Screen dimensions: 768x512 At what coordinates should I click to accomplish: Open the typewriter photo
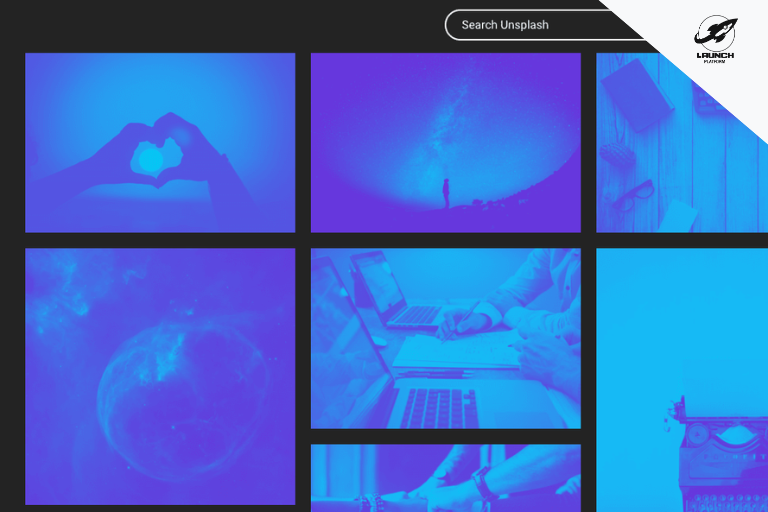[682, 380]
